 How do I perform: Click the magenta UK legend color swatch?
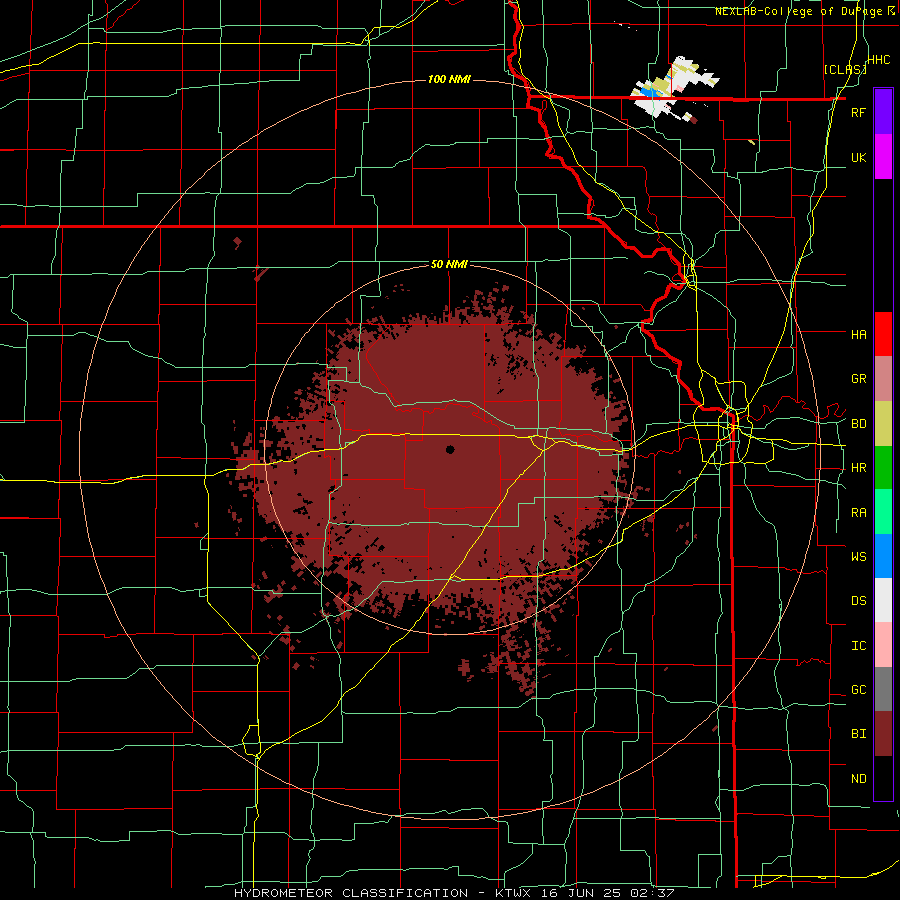(x=883, y=157)
